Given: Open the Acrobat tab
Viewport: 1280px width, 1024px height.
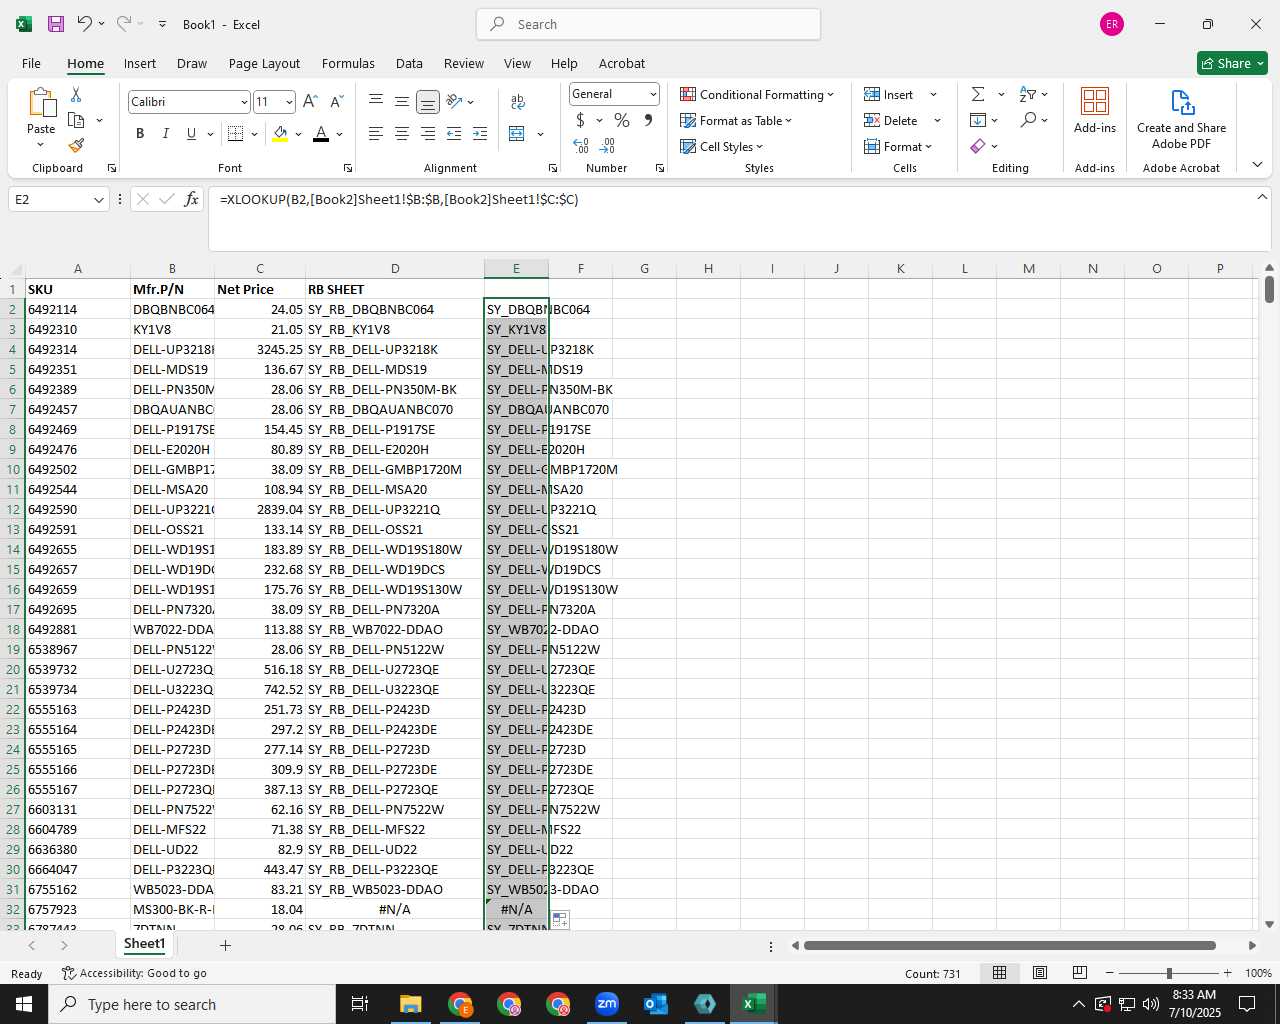Looking at the screenshot, I should click(622, 63).
